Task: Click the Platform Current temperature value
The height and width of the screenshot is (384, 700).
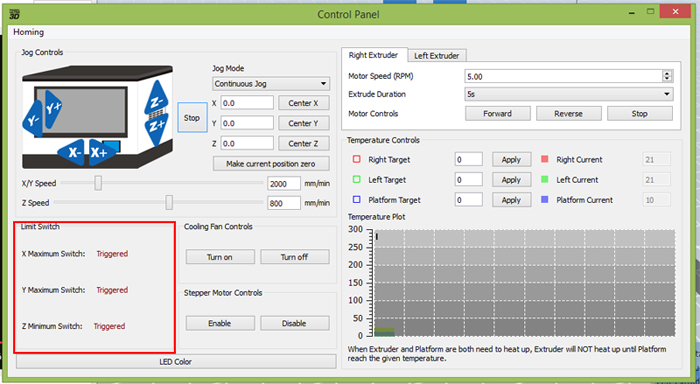Action: 657,200
